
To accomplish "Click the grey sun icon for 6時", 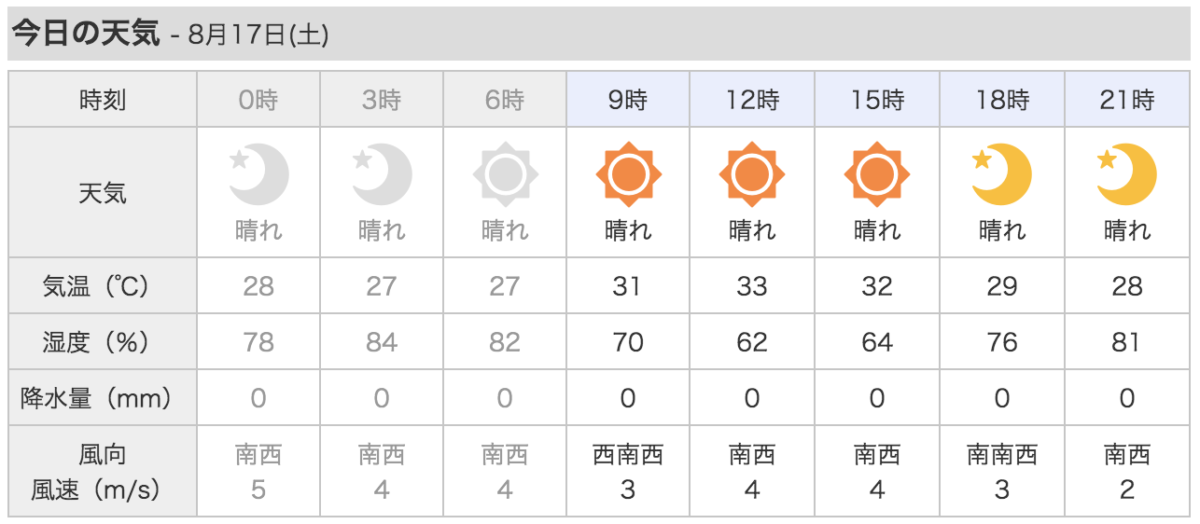I will point(505,175).
